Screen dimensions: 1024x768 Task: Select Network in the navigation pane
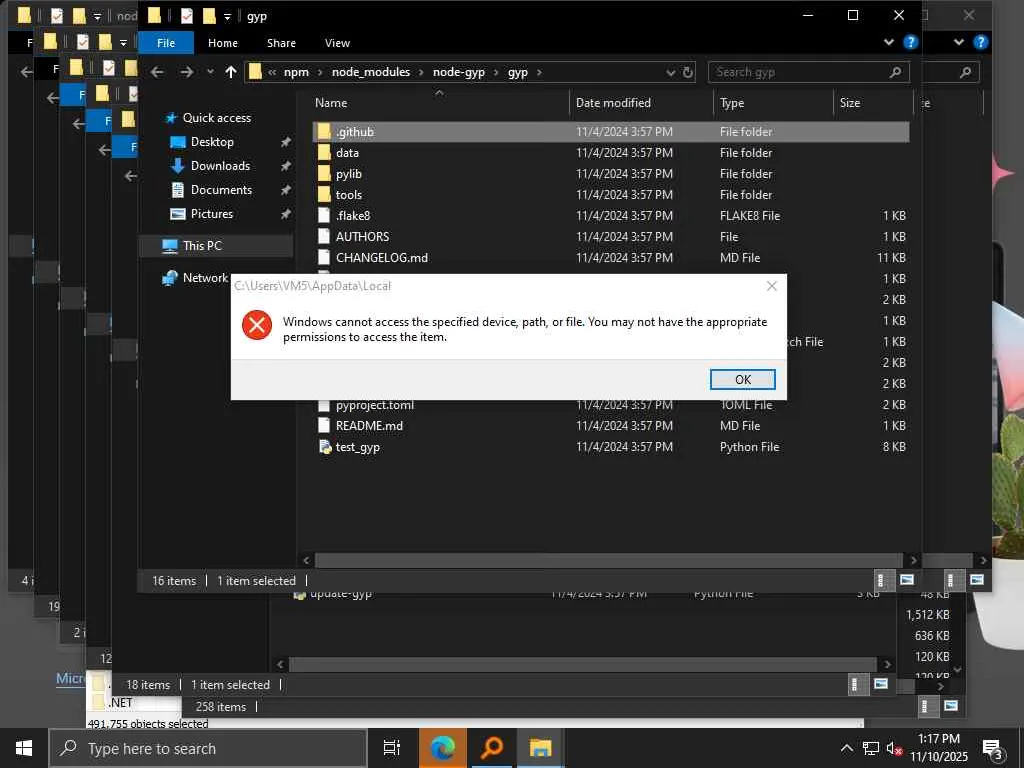click(205, 278)
